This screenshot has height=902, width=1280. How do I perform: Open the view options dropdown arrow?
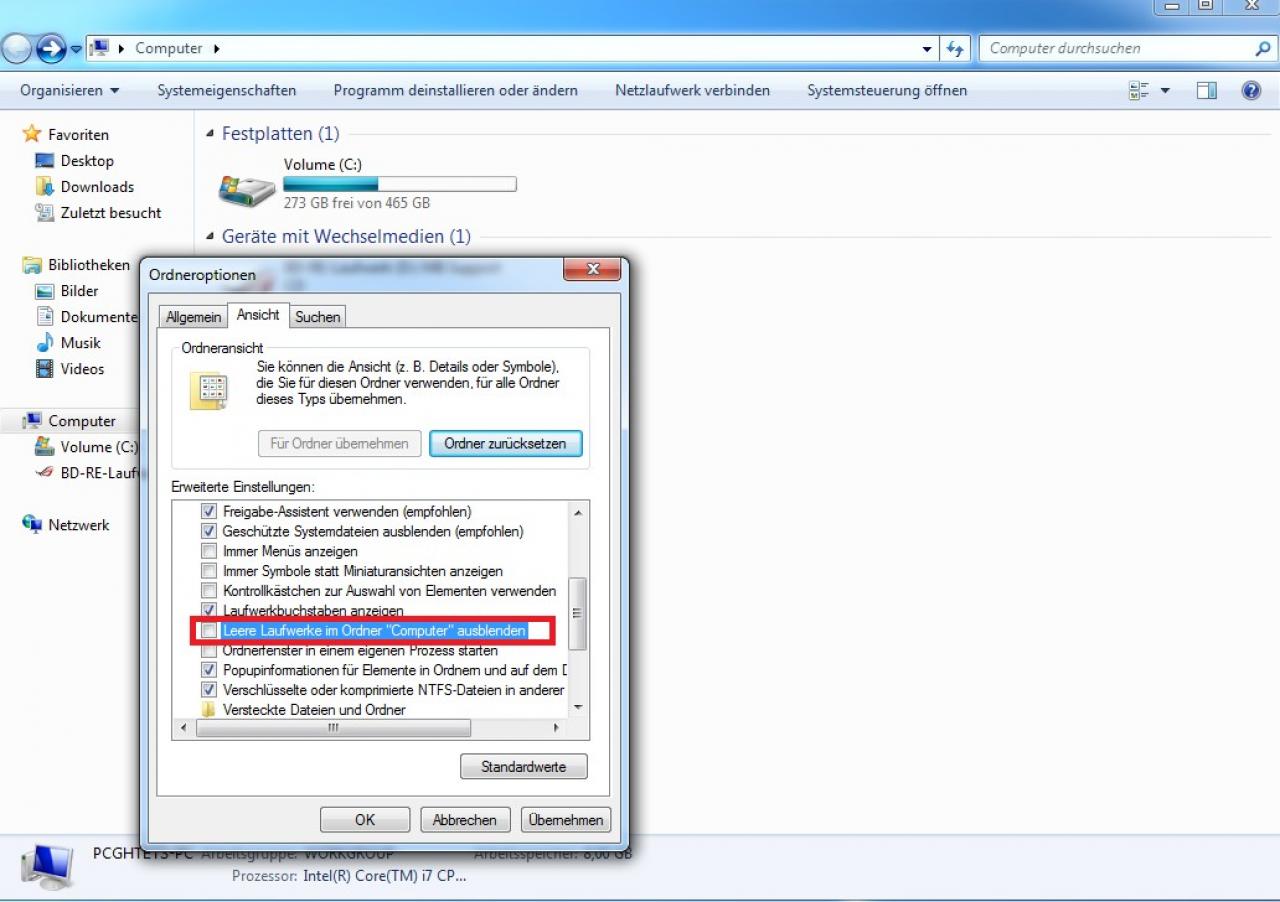coord(1165,90)
